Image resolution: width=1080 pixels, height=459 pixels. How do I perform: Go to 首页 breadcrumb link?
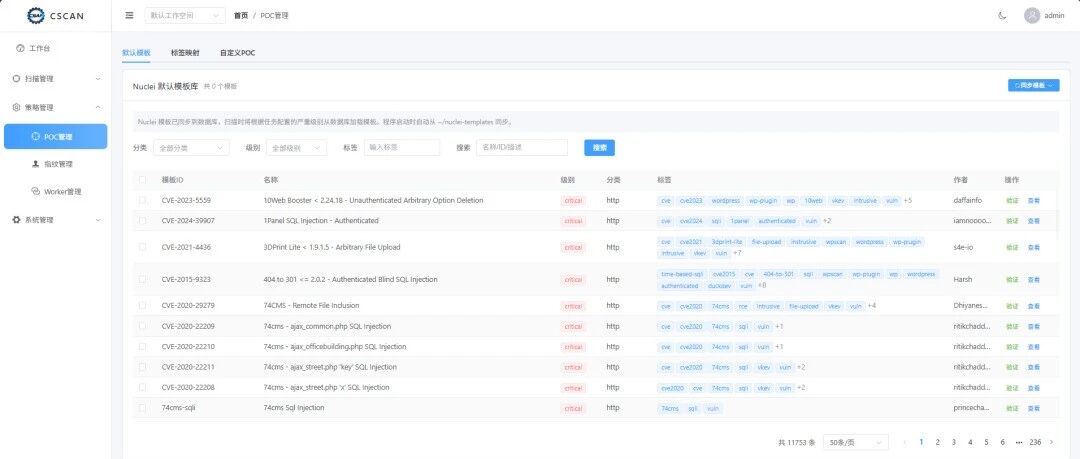(x=240, y=15)
